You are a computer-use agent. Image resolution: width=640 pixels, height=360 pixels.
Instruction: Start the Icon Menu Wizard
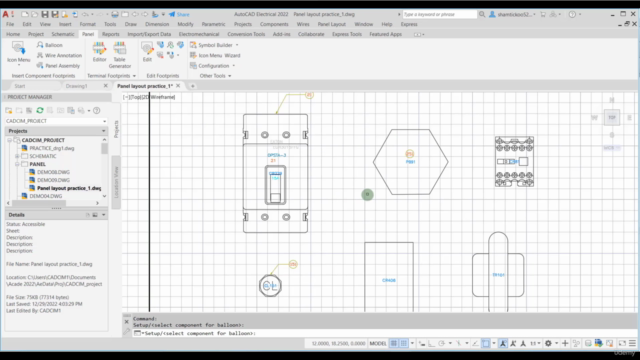pyautogui.click(x=215, y=55)
